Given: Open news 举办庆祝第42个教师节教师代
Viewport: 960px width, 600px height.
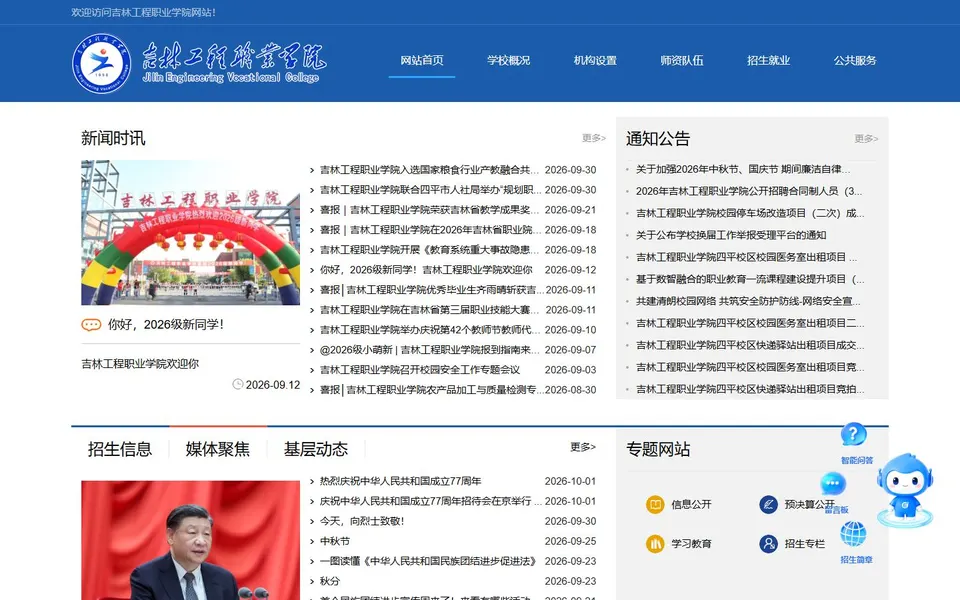Looking at the screenshot, I should point(429,330).
